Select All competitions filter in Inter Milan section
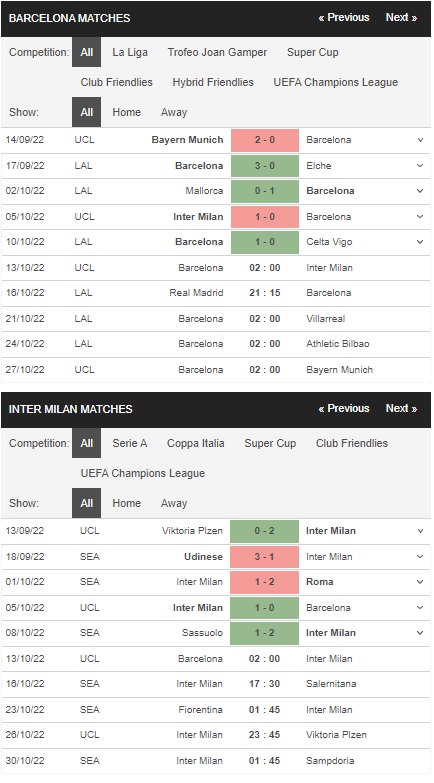 pos(86,443)
